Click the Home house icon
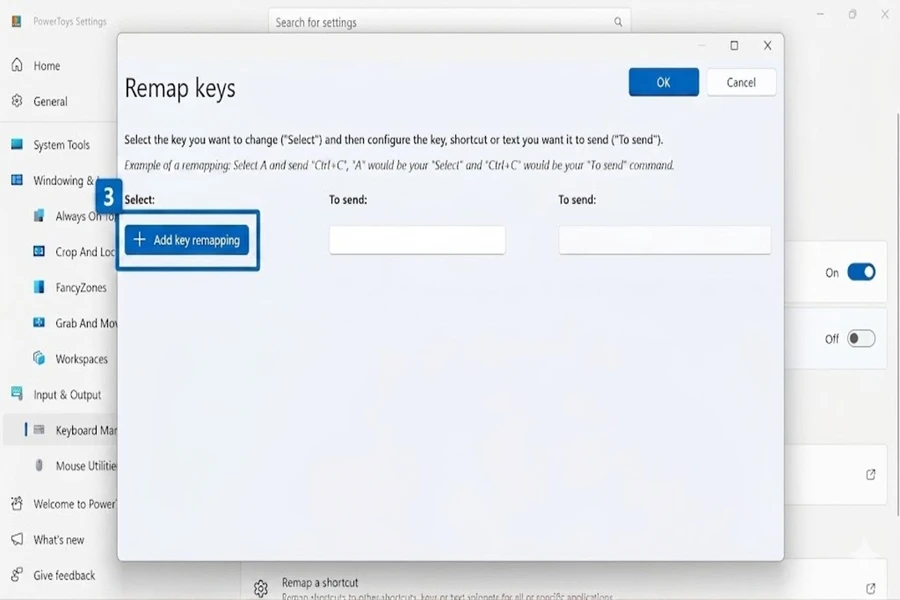Screen dimensions: 900x600 tap(17, 65)
